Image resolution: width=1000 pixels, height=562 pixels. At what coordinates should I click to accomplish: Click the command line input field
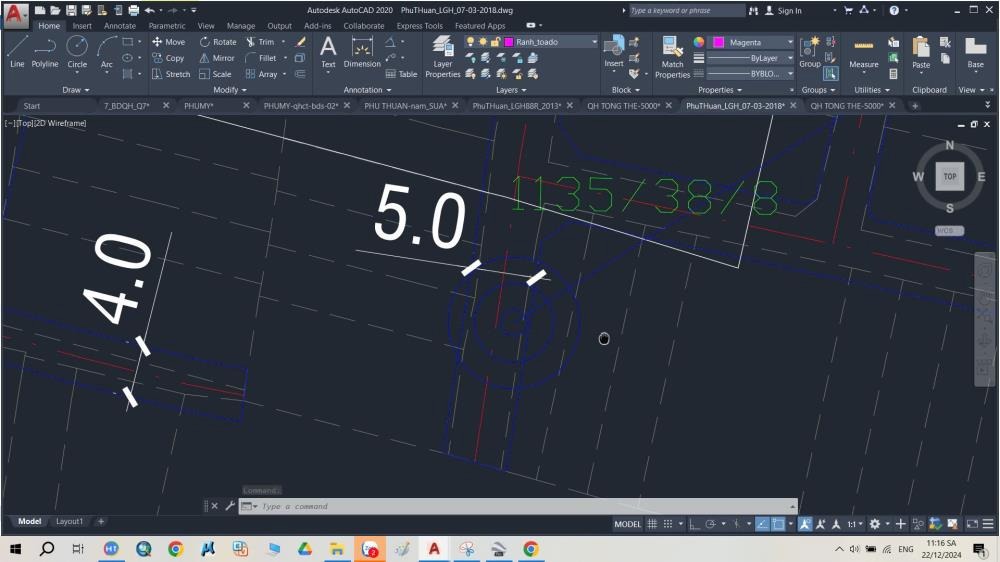click(518, 507)
